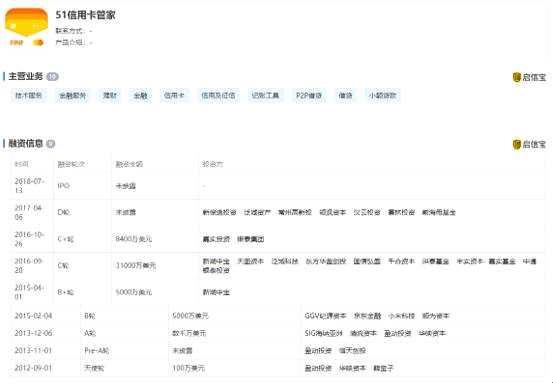Image resolution: width=553 pixels, height=385 pixels.
Task: Click the 2013-12-06 date cell
Action: [33, 333]
